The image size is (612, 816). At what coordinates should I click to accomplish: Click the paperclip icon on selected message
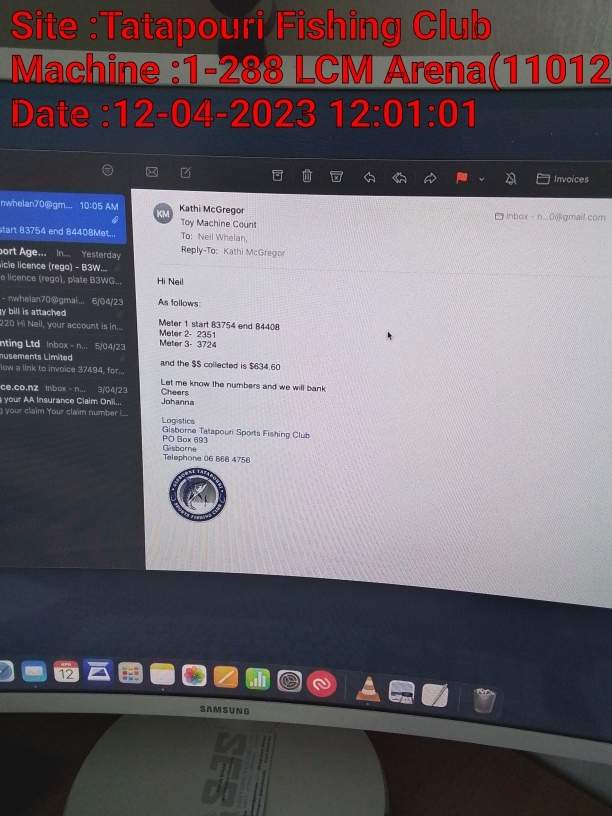coord(115,220)
